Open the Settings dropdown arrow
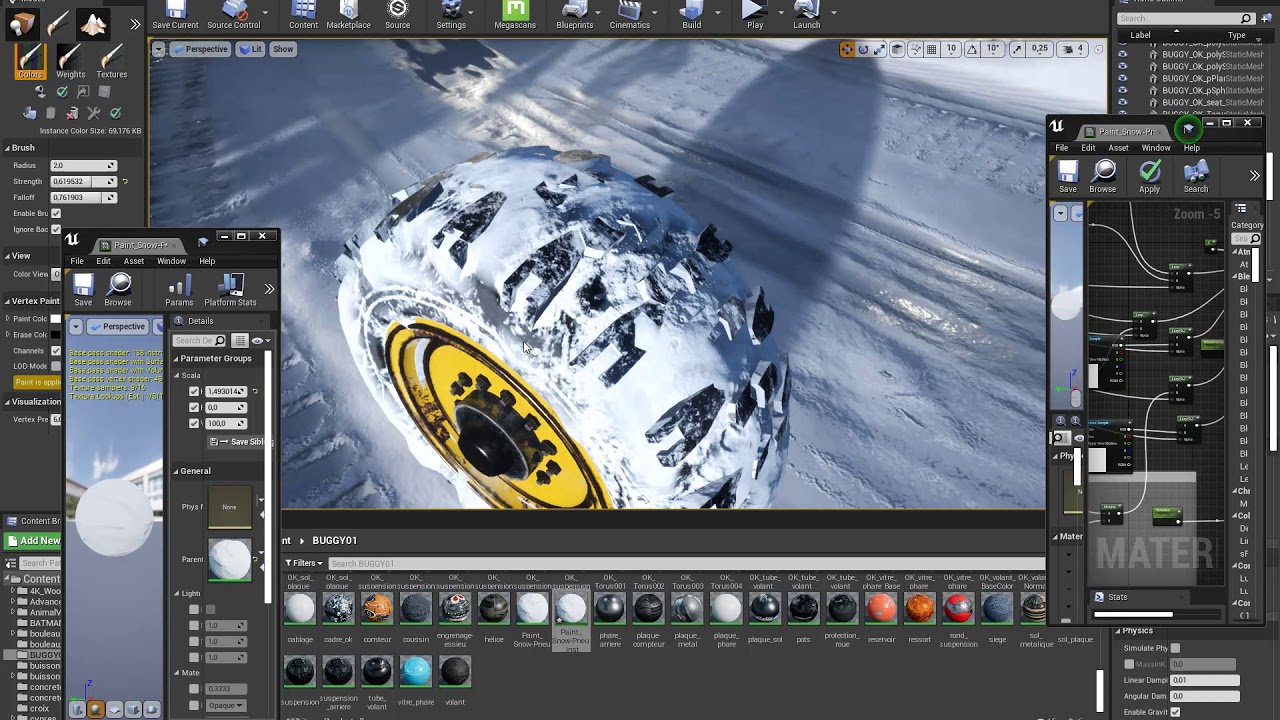Viewport: 1280px width, 720px height. tap(473, 13)
